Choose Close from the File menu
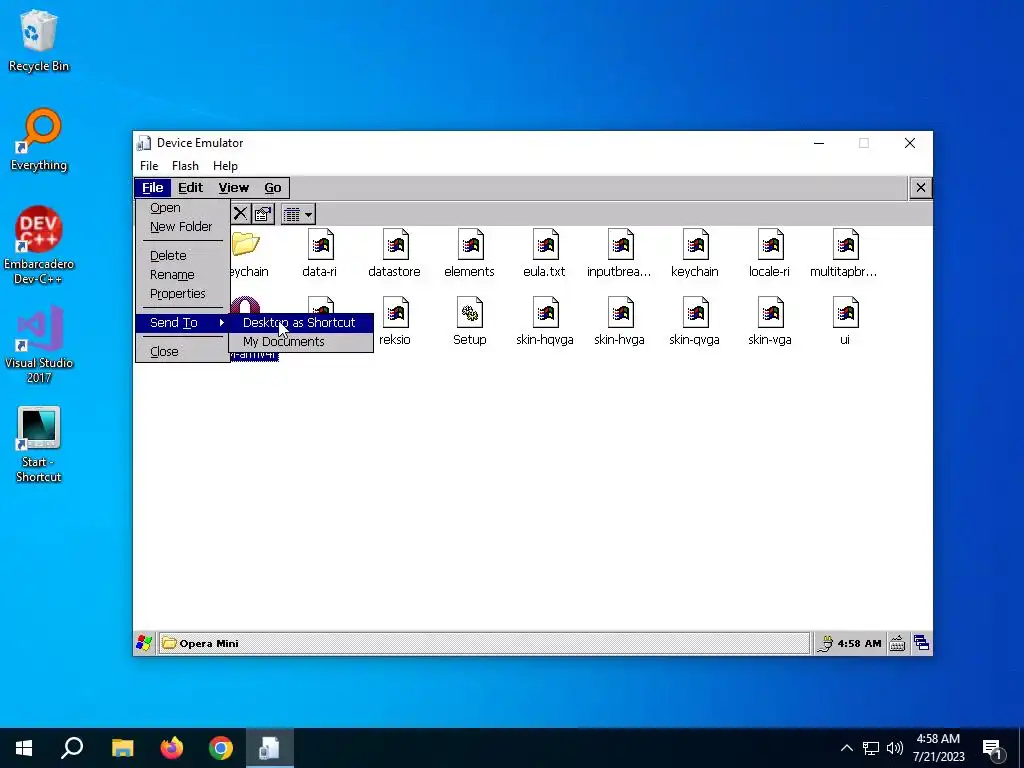1024x768 pixels. tap(164, 351)
